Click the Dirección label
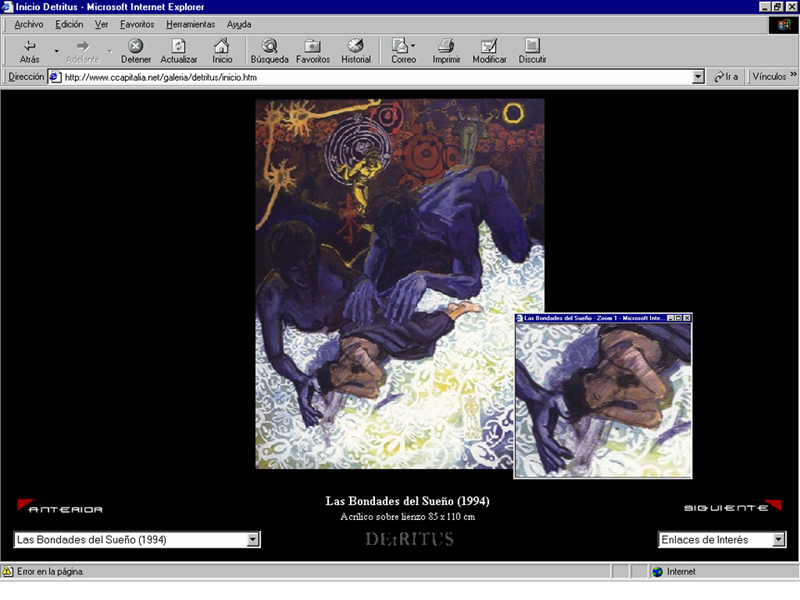 [x=26, y=77]
